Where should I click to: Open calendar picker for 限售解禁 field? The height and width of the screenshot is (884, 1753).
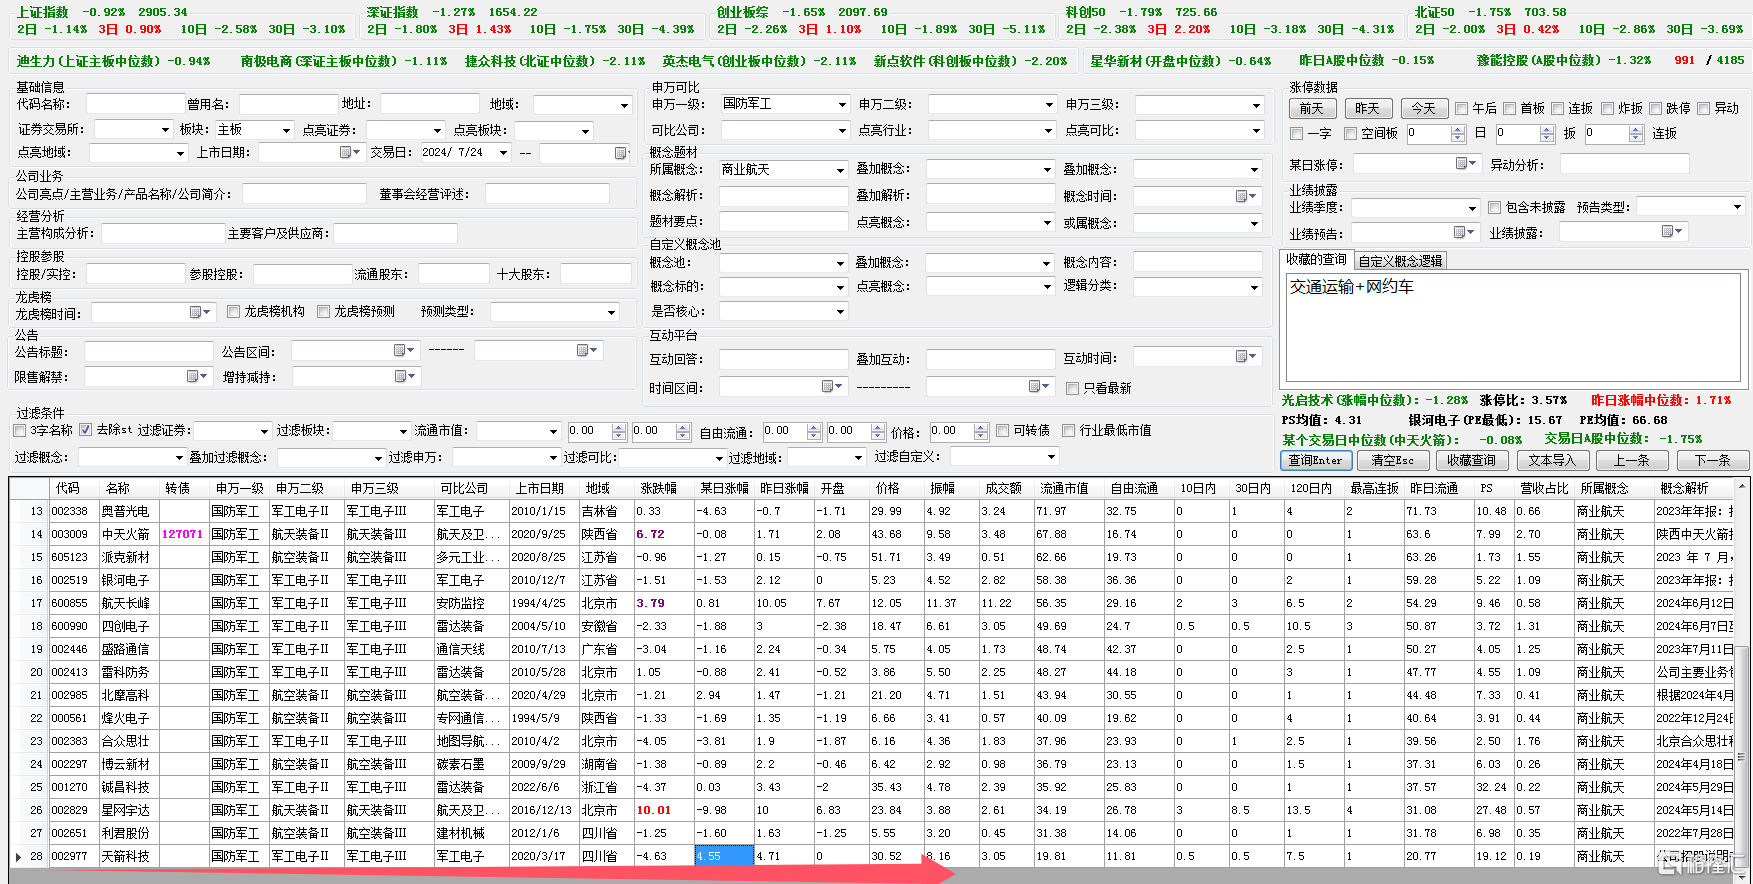[x=196, y=376]
